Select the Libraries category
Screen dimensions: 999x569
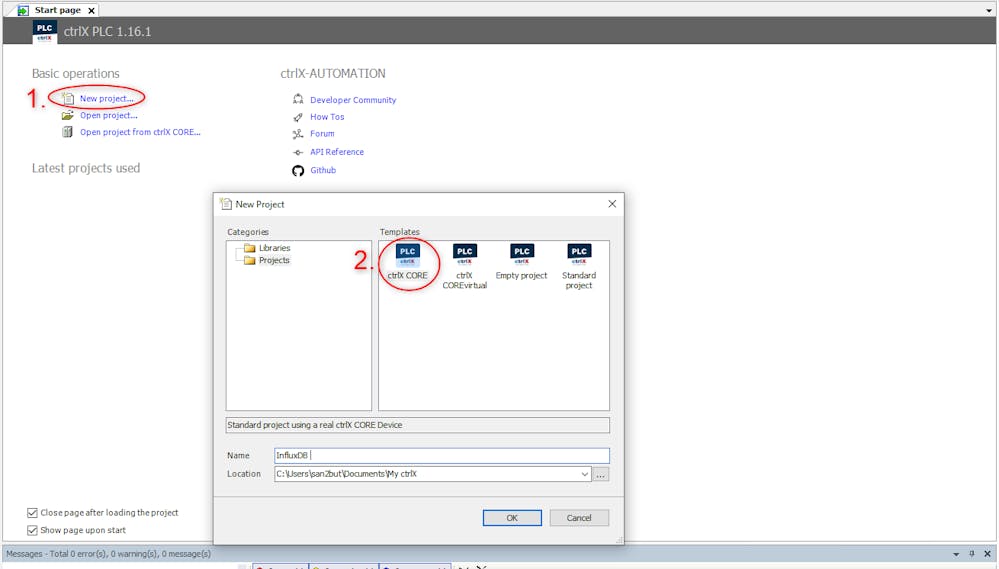tap(275, 248)
